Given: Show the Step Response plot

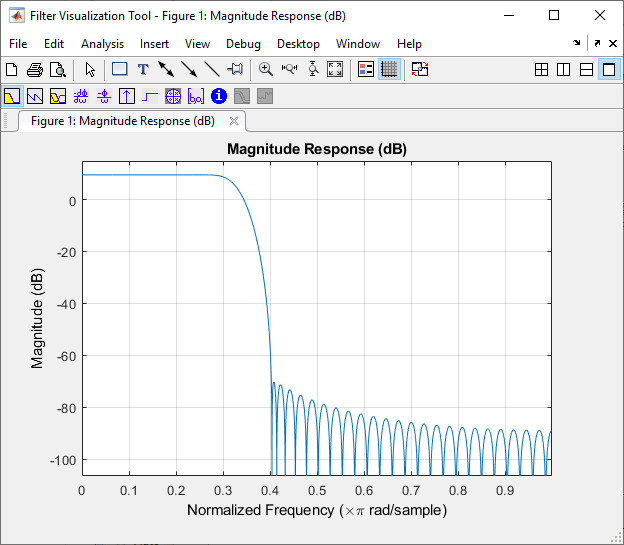Looking at the screenshot, I should [x=150, y=96].
